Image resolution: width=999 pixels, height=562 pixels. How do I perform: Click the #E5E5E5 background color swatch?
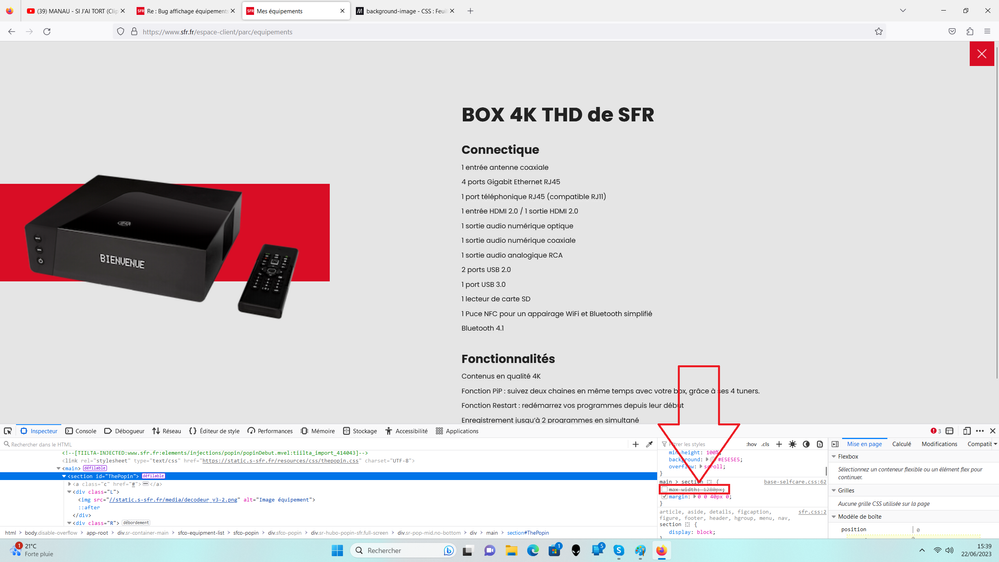714,459
